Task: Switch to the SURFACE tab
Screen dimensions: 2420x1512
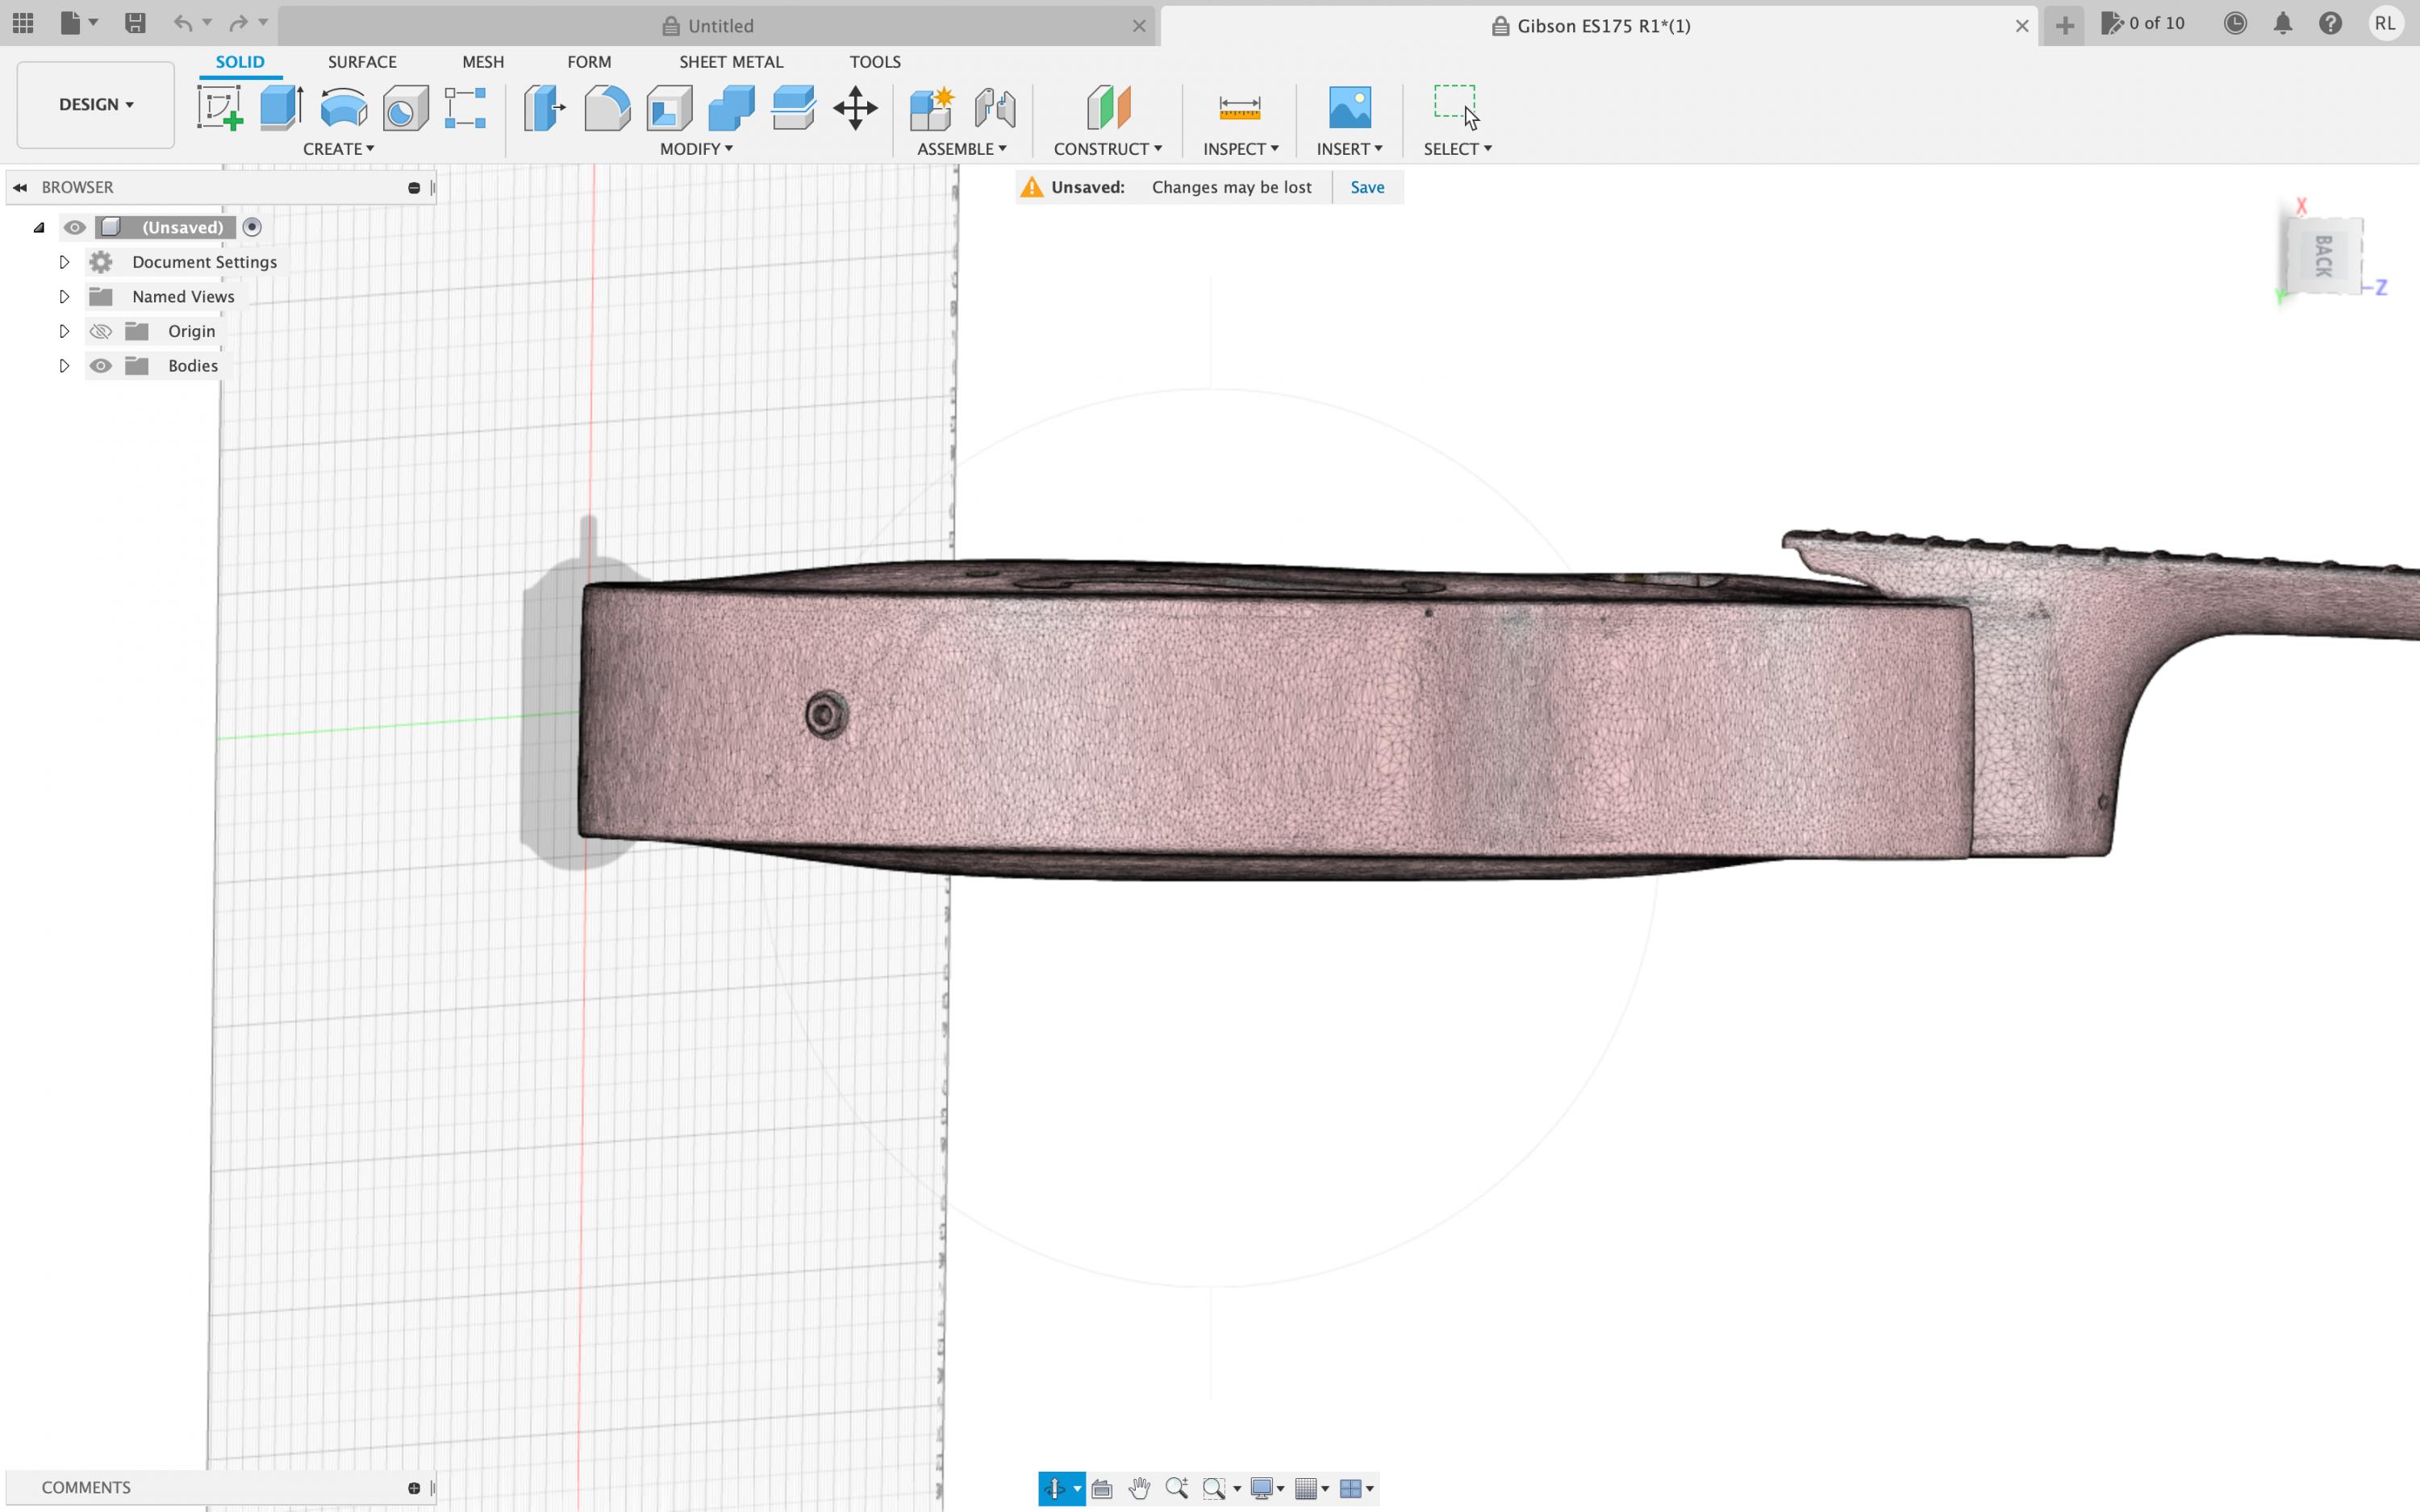Action: pyautogui.click(x=362, y=62)
